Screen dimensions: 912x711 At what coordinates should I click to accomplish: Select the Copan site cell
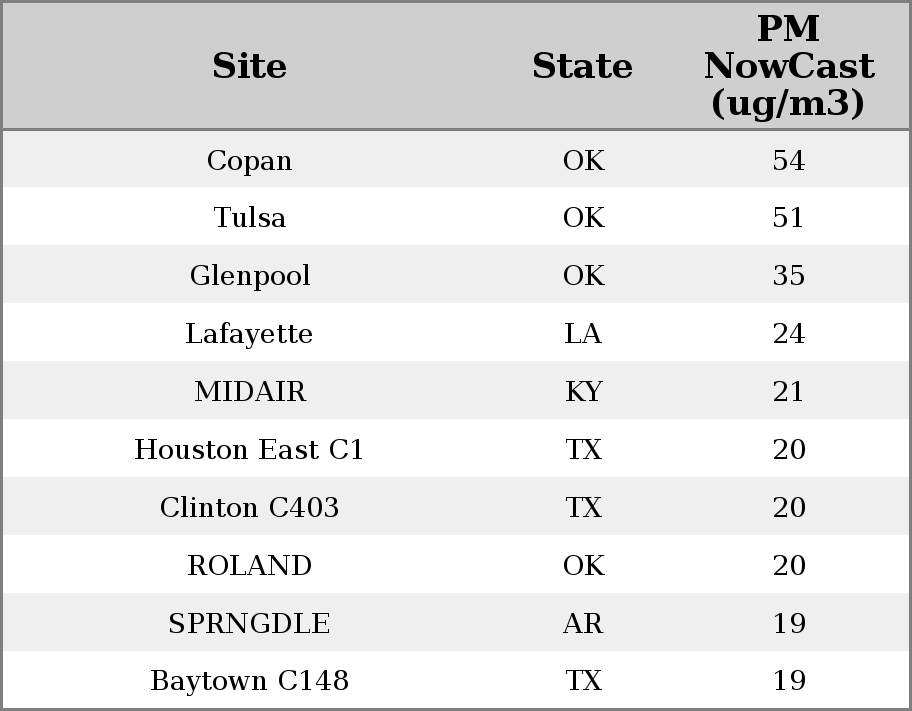tap(249, 161)
